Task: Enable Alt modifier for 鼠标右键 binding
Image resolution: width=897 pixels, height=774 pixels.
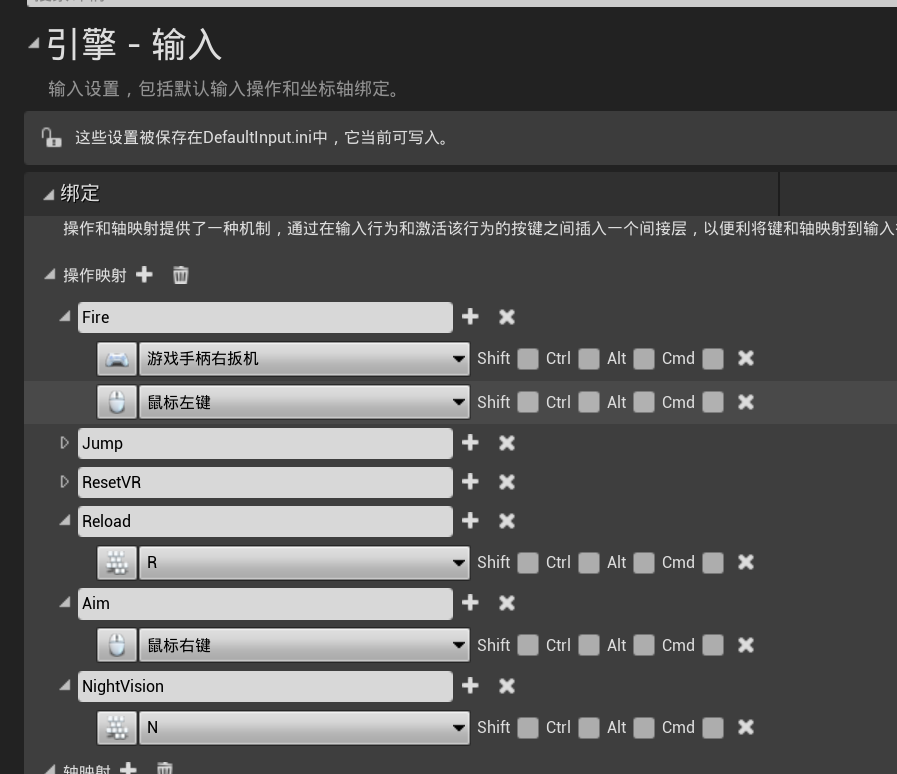Action: coord(644,645)
